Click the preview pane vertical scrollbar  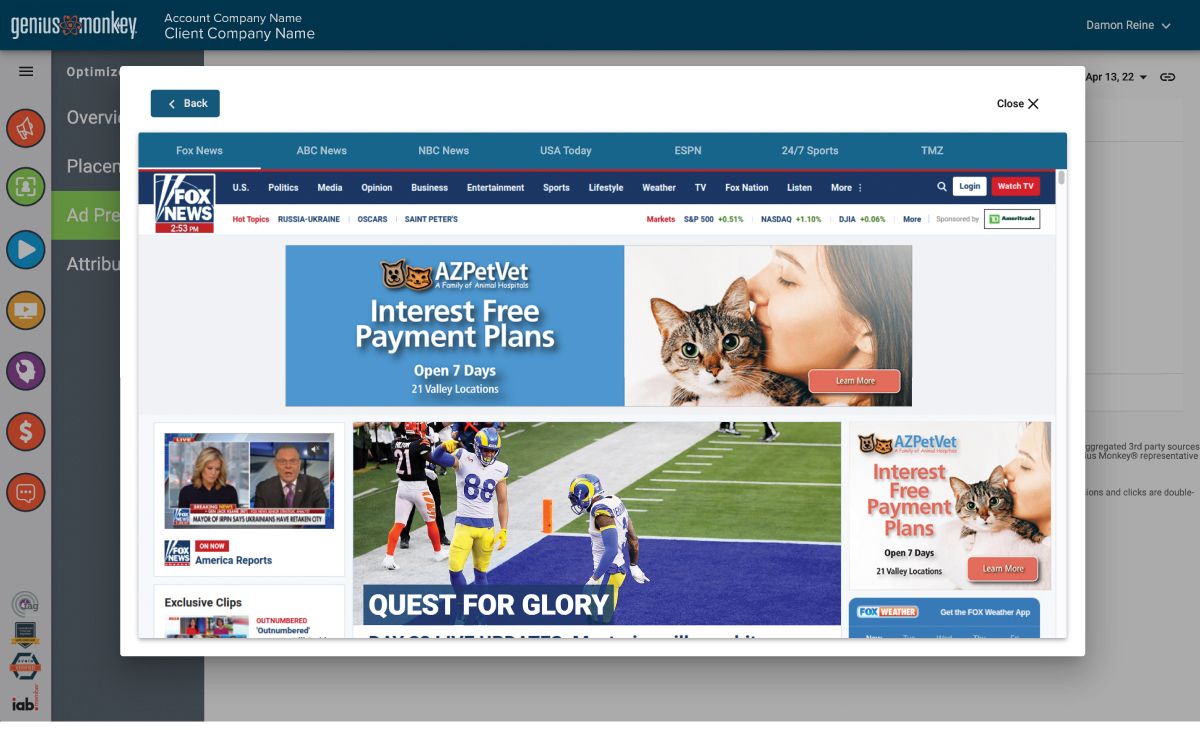pyautogui.click(x=1061, y=178)
